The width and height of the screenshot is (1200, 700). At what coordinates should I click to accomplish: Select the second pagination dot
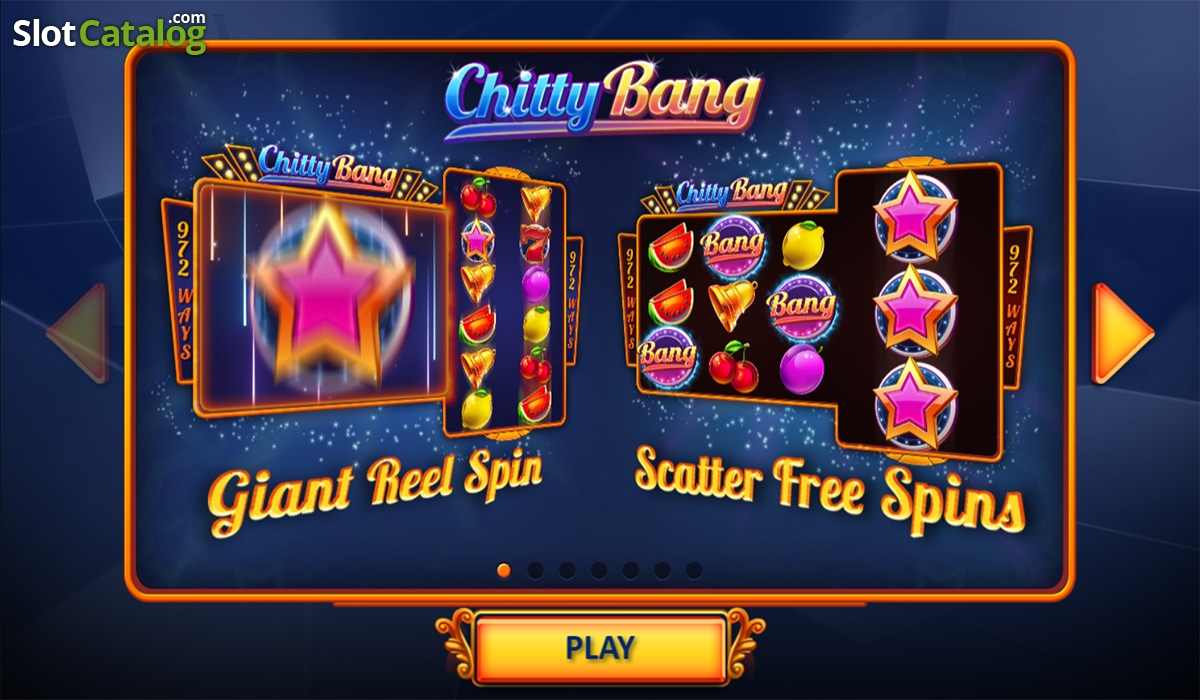point(536,570)
